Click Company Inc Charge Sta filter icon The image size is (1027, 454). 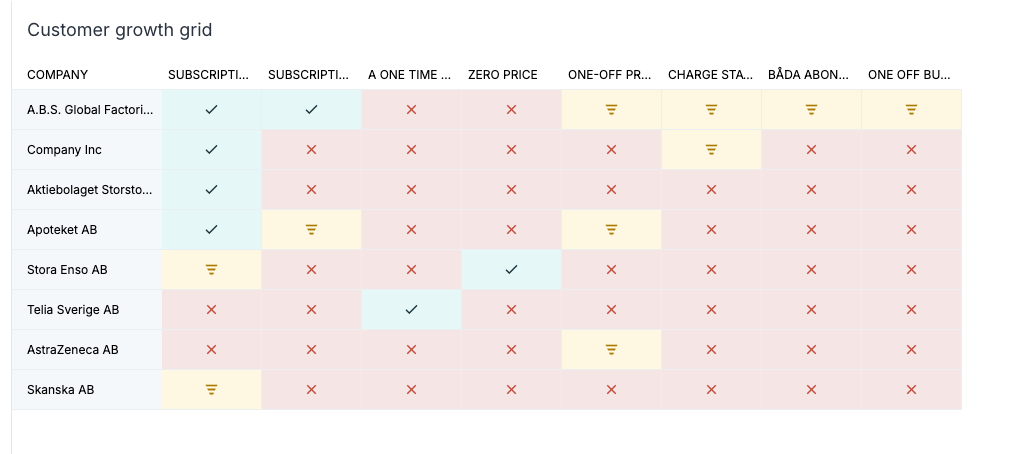click(x=711, y=150)
